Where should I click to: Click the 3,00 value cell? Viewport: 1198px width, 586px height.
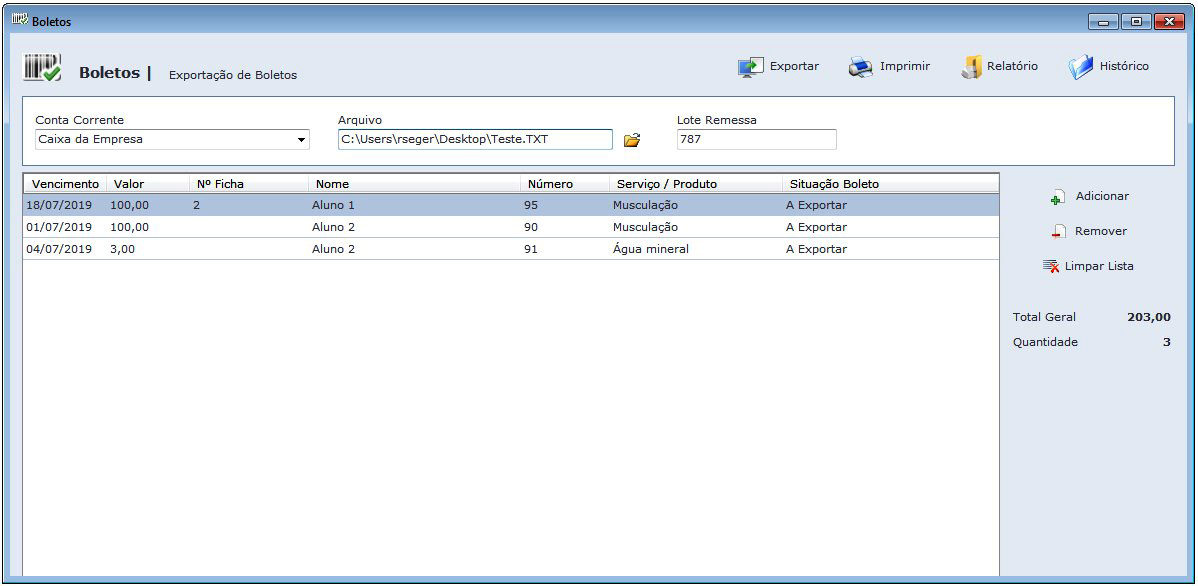click(122, 249)
